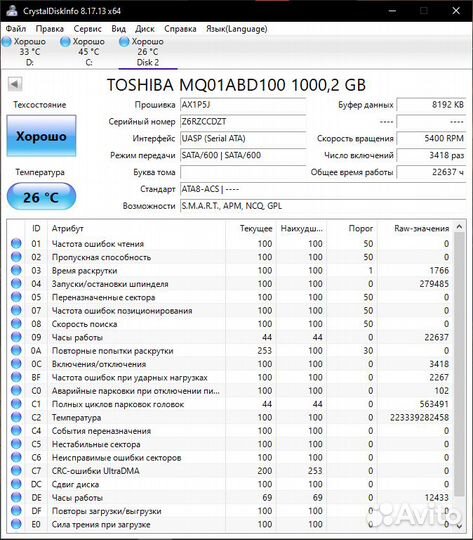
Task: Click the rotation speed value 5400 RPM
Action: click(x=431, y=138)
